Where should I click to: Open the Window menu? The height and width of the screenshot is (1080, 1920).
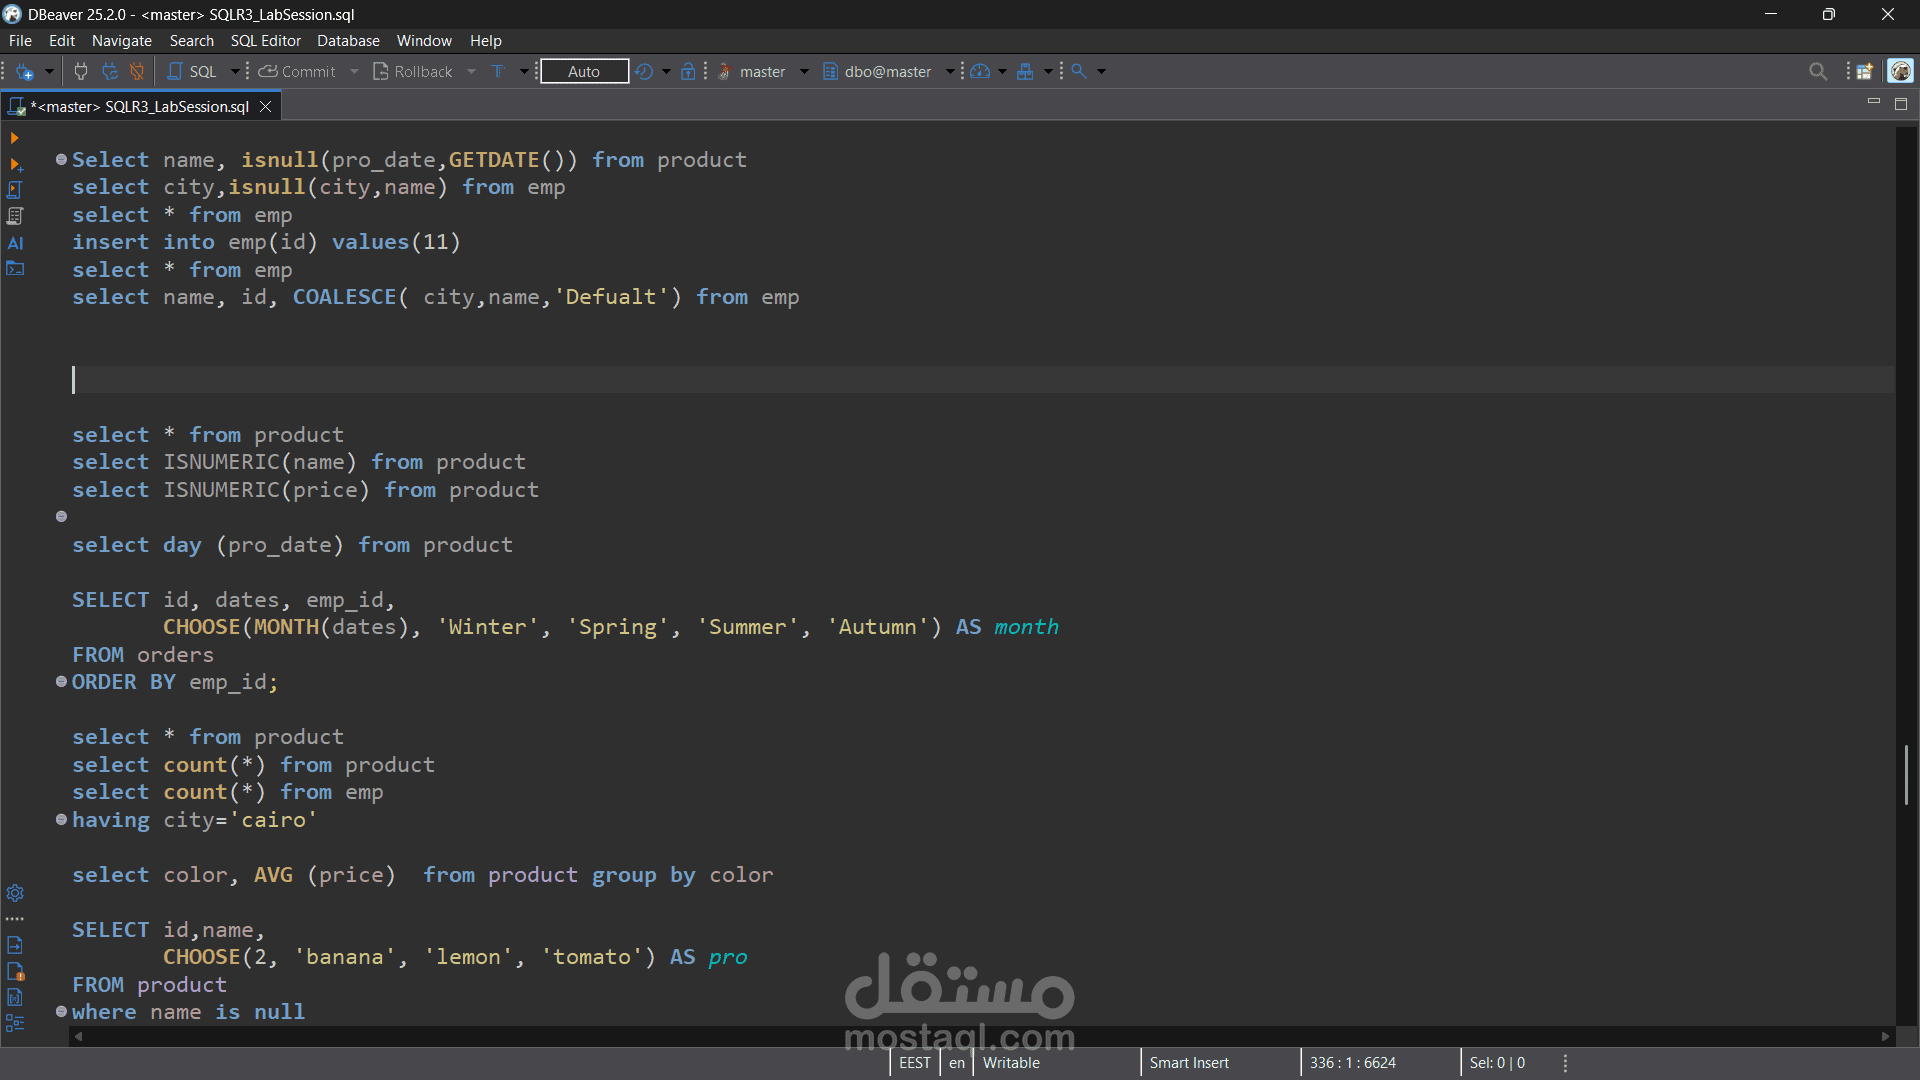[x=424, y=41]
